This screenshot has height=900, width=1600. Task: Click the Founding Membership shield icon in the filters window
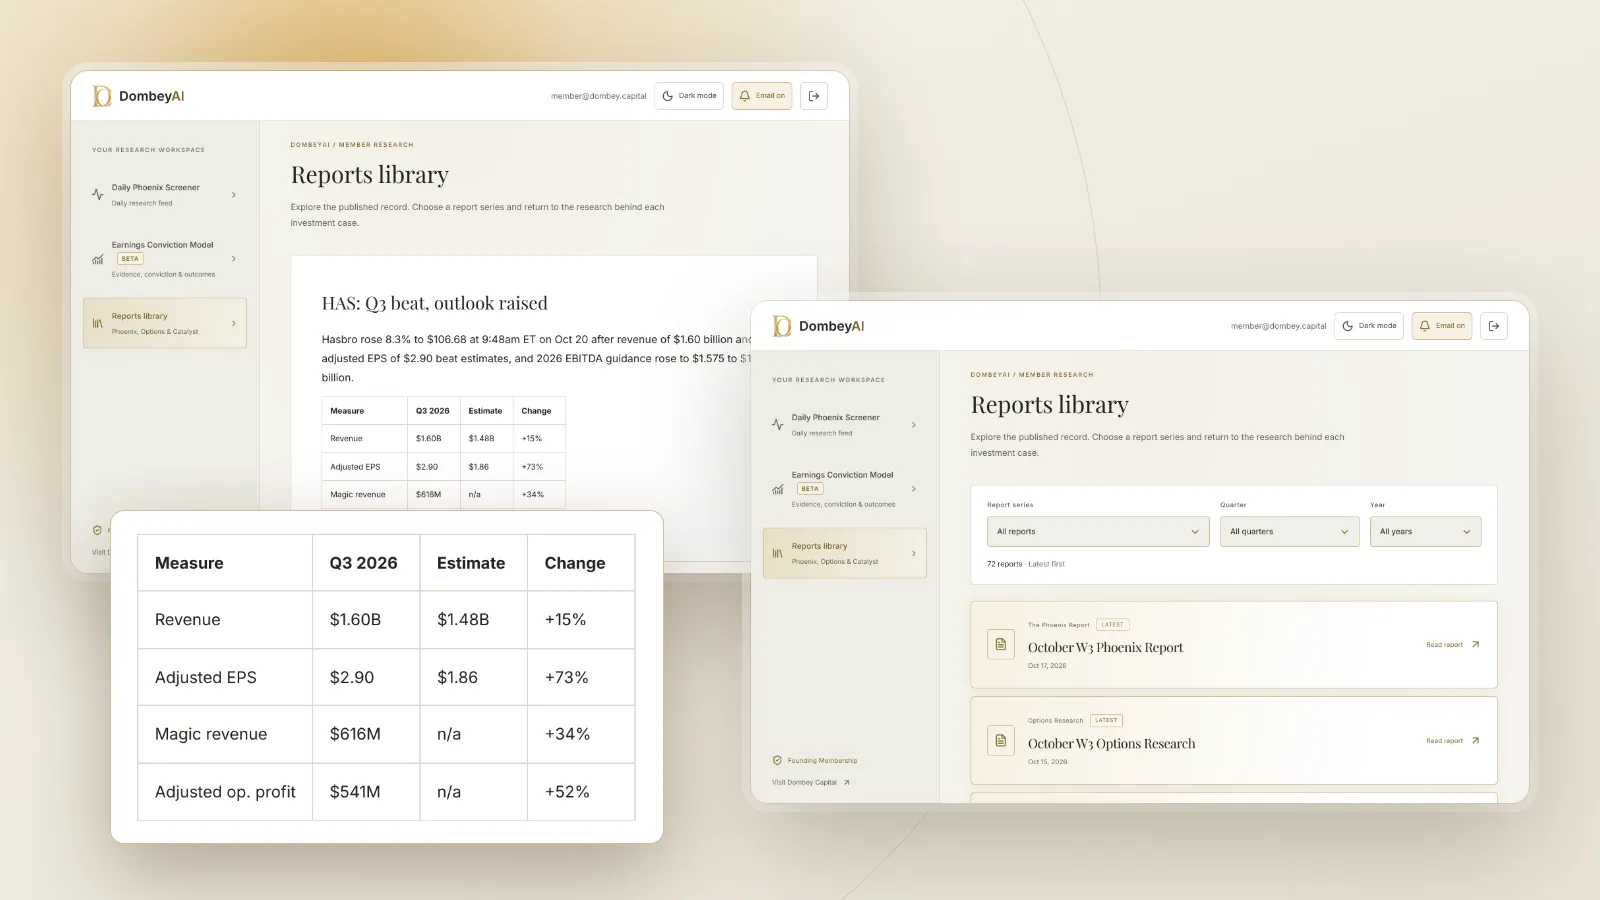click(777, 760)
